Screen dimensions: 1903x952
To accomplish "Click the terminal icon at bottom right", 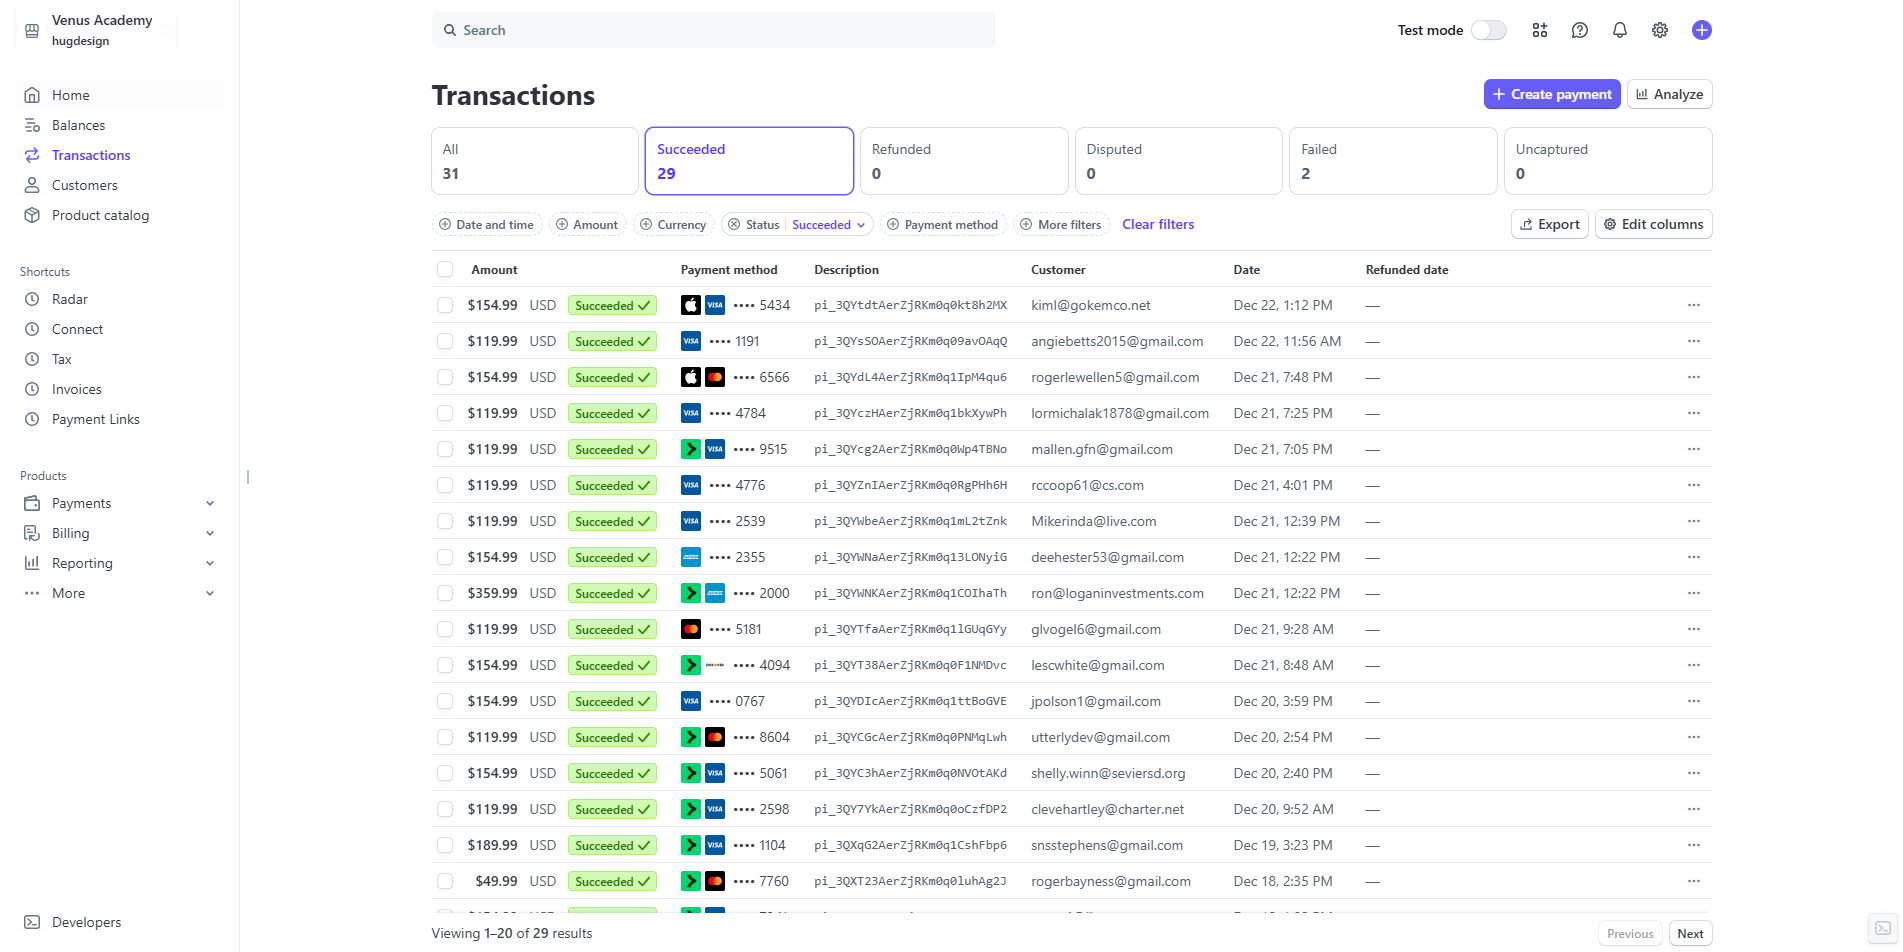I will pyautogui.click(x=1882, y=928).
